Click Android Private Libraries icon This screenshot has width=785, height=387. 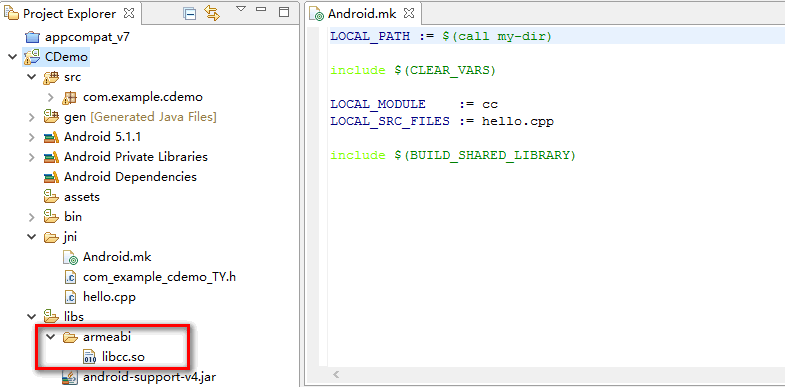click(51, 157)
